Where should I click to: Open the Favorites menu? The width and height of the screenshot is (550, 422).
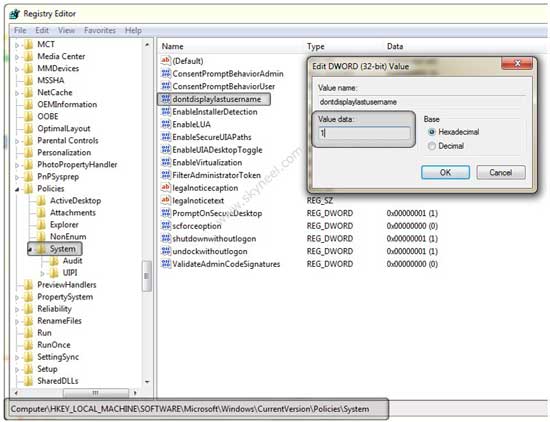[x=100, y=31]
